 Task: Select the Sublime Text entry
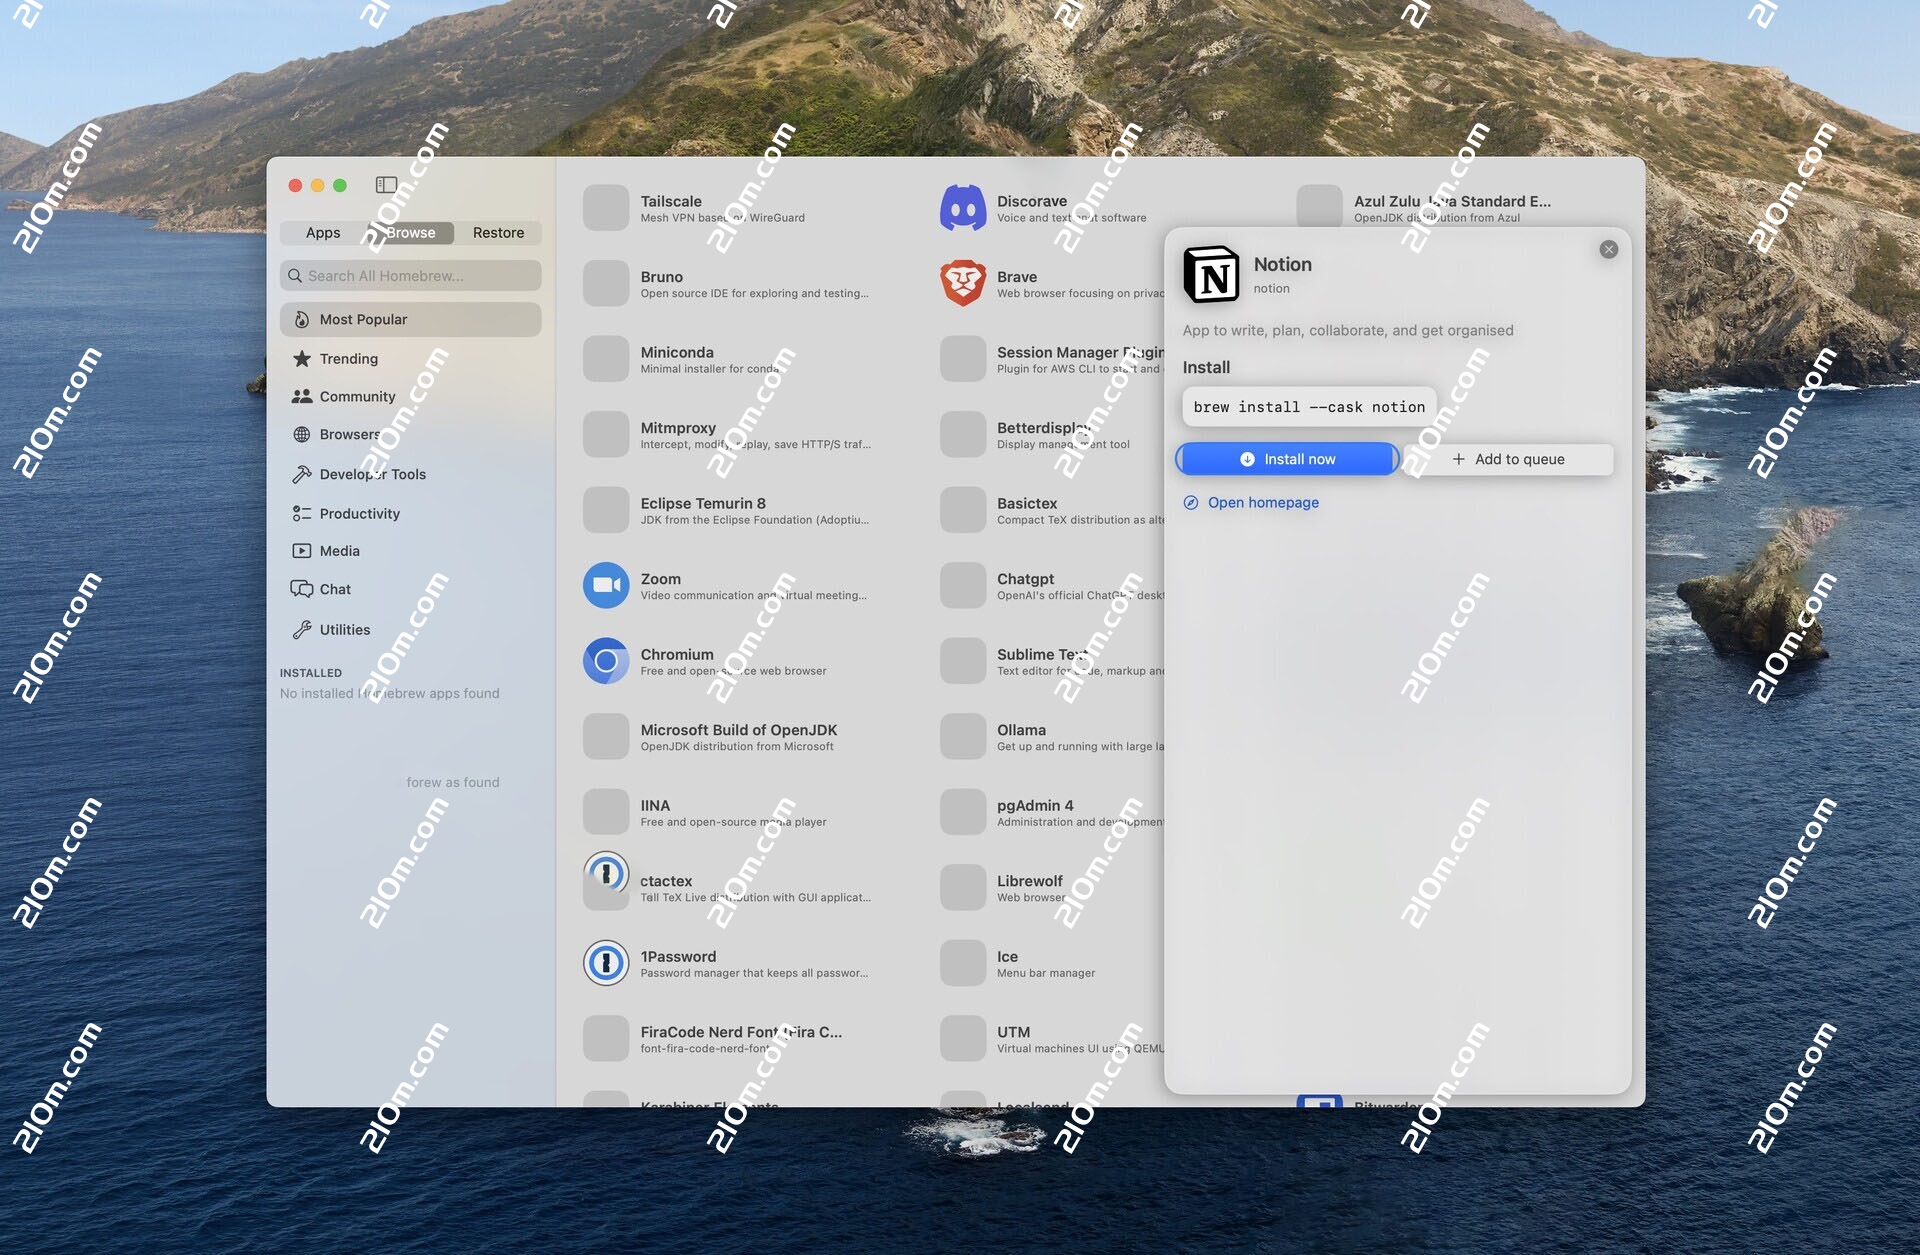(x=1052, y=661)
